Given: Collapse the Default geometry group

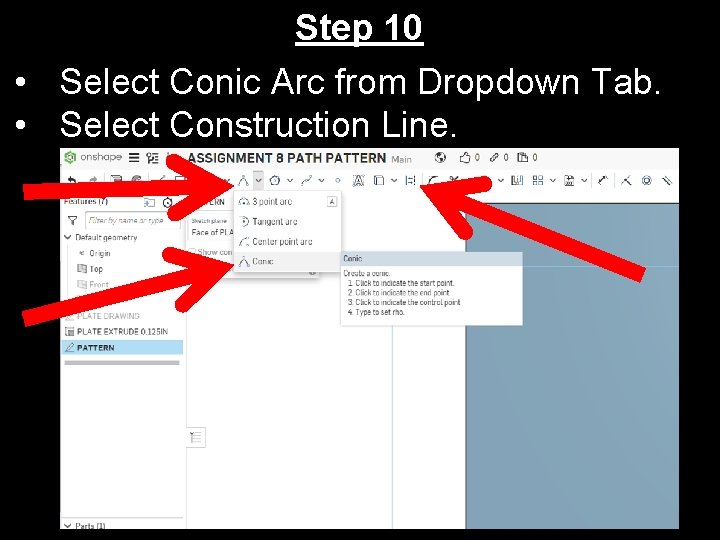Looking at the screenshot, I should 68,237.
